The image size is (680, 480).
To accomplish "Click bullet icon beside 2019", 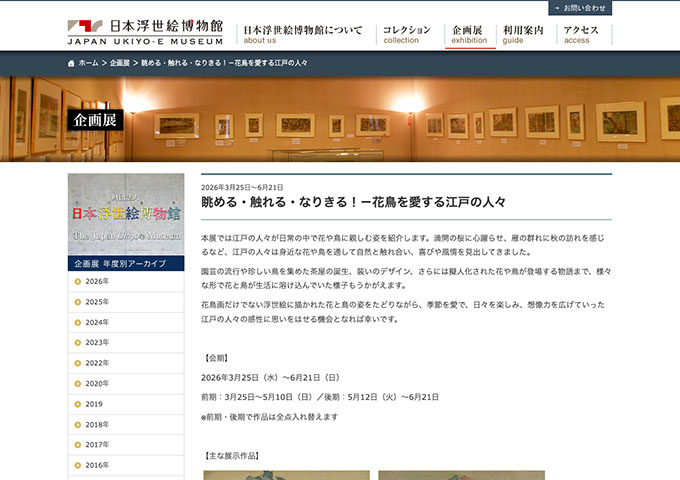I will [78, 404].
